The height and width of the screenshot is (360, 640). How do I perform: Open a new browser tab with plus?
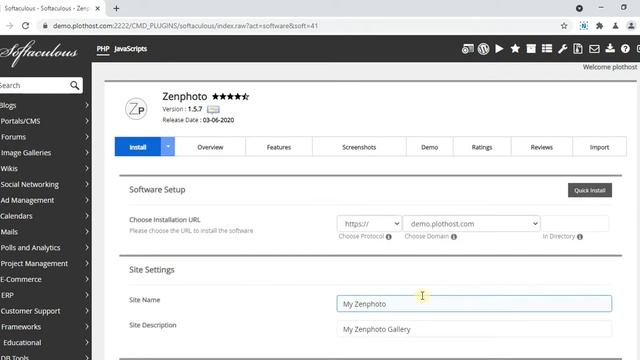(x=116, y=8)
